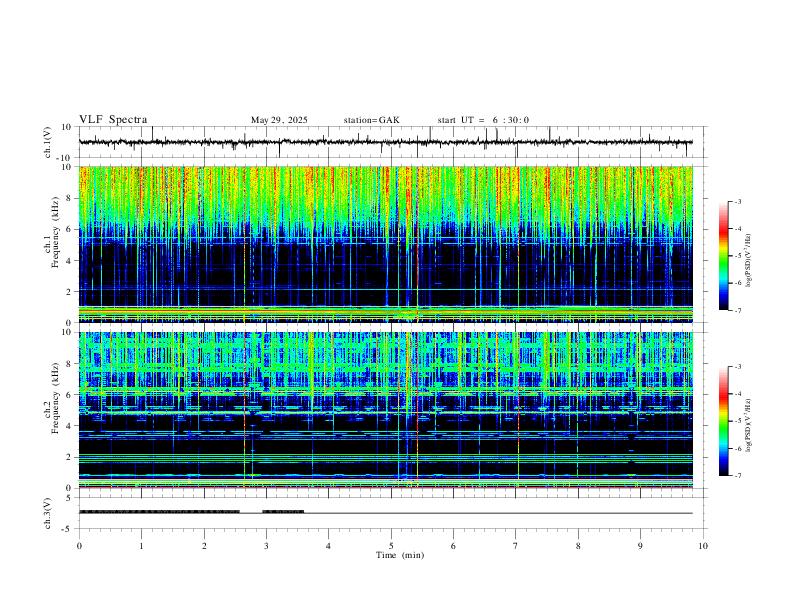
Task: Click the "-5" tick on lower colorbar
Action: [x=737, y=421]
